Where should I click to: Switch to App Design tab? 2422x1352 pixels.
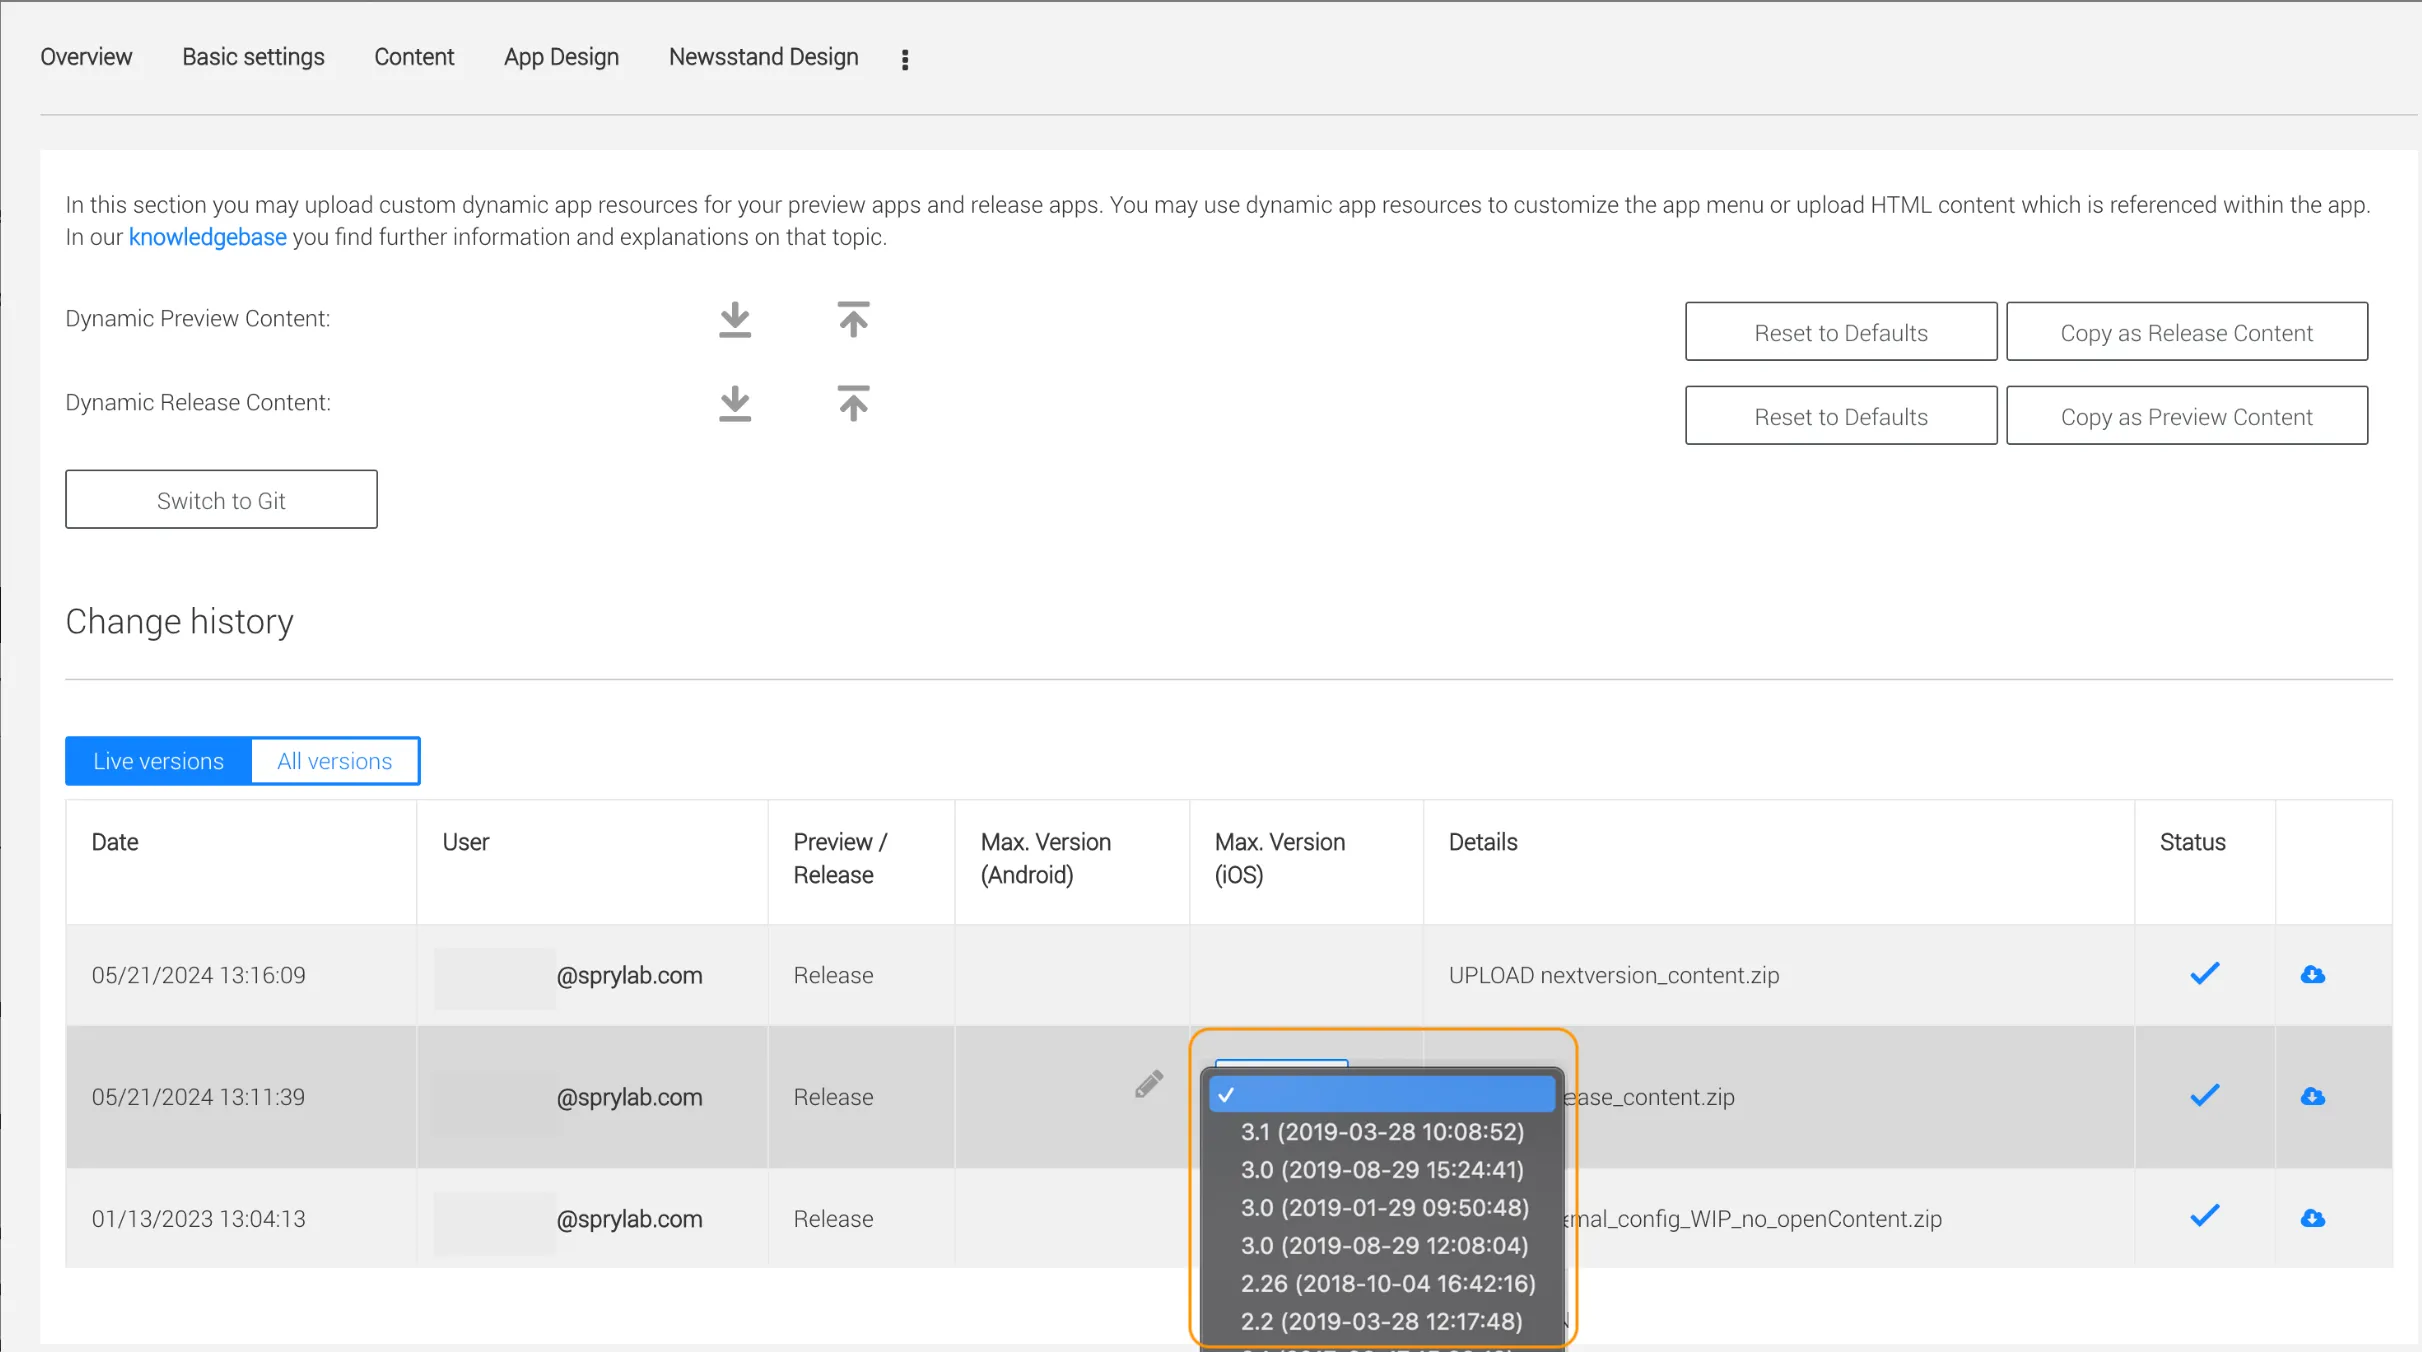(x=561, y=57)
